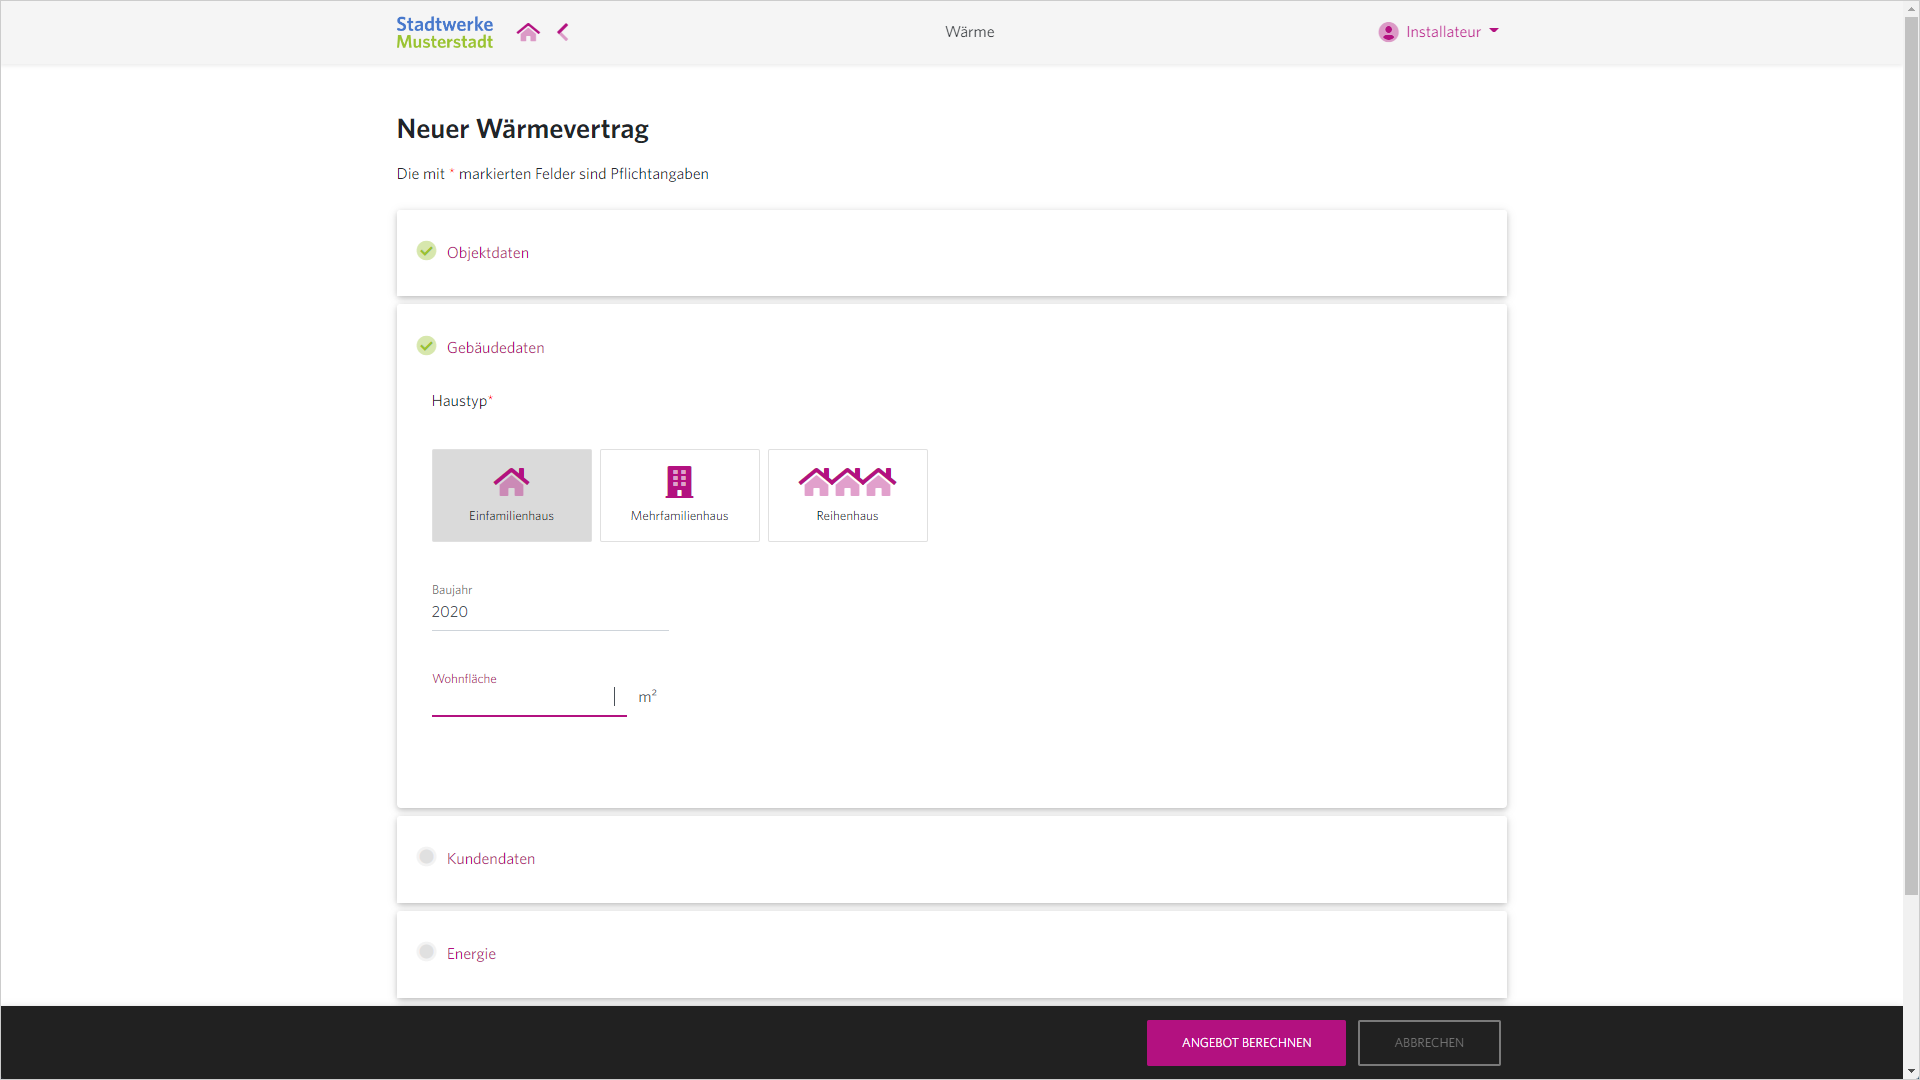The width and height of the screenshot is (1920, 1080).
Task: Focus the Wohnfläche input field
Action: pyautogui.click(x=522, y=698)
